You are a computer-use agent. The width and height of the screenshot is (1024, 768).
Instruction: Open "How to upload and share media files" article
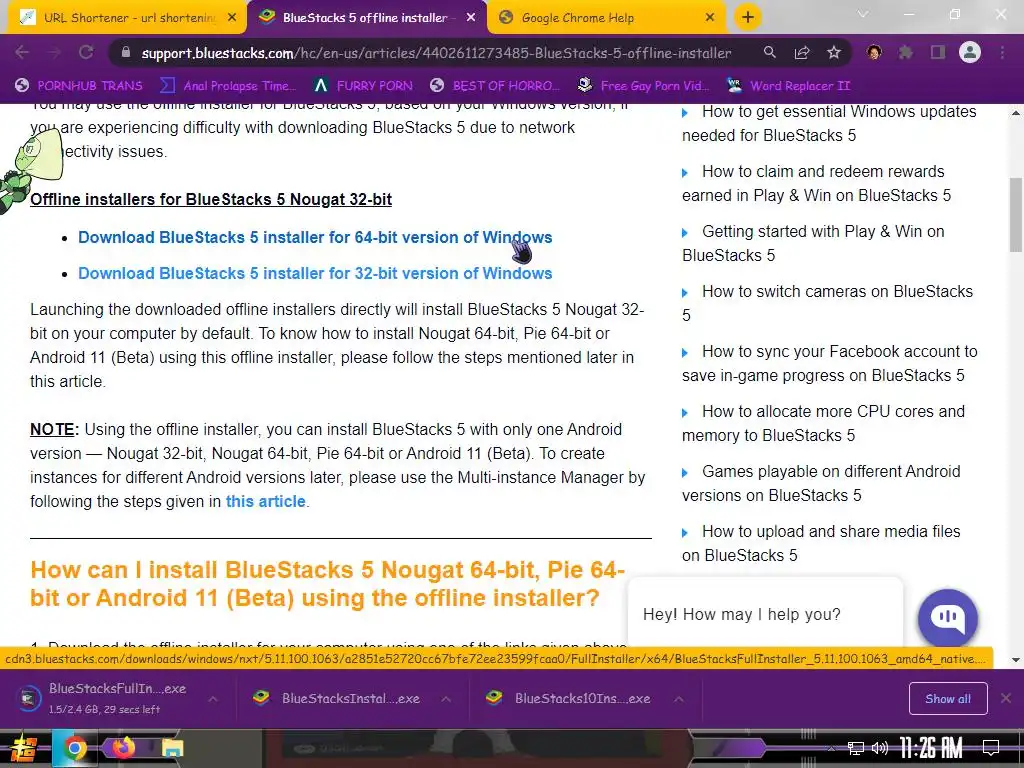(821, 543)
